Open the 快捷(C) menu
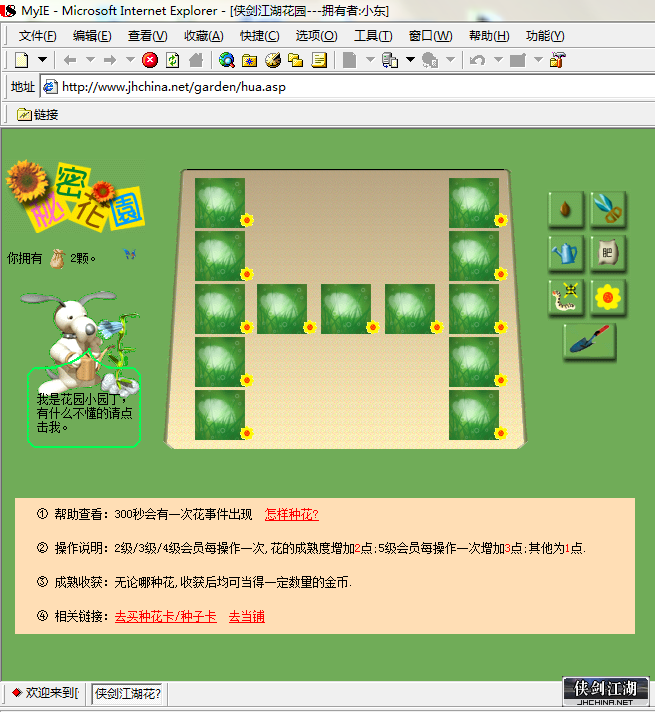 pyautogui.click(x=260, y=35)
